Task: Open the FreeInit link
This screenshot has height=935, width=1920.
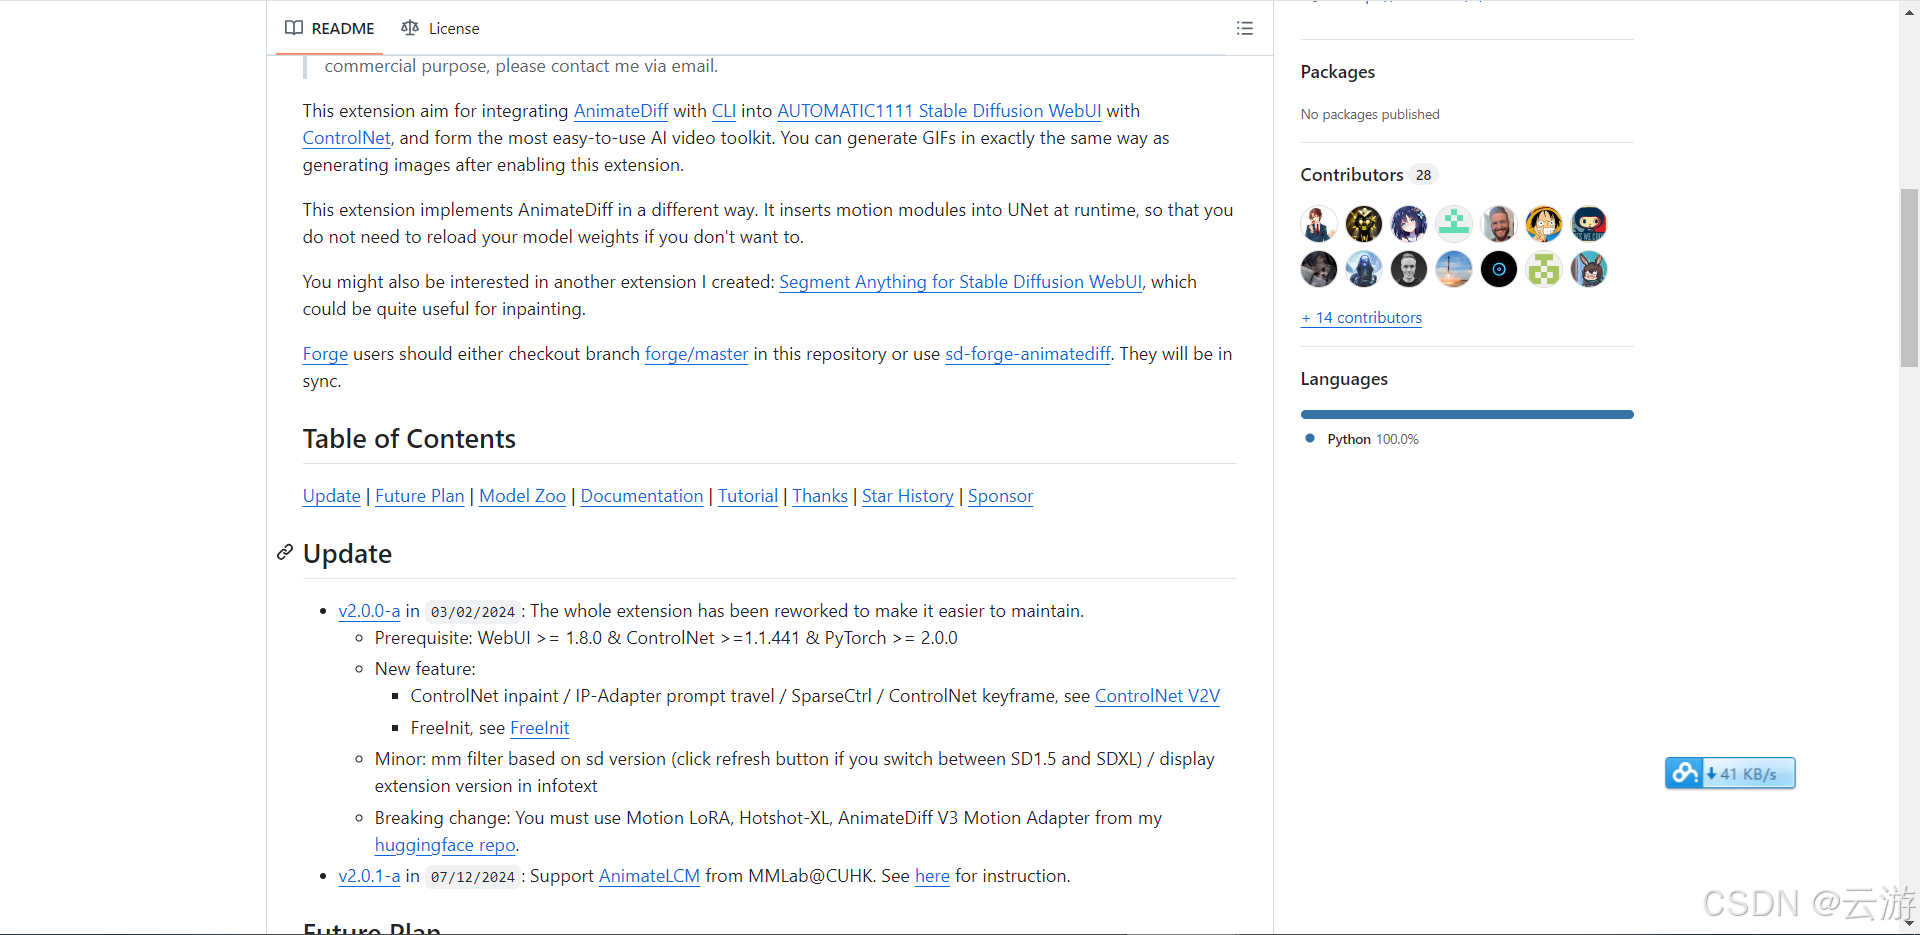Action: pos(540,728)
